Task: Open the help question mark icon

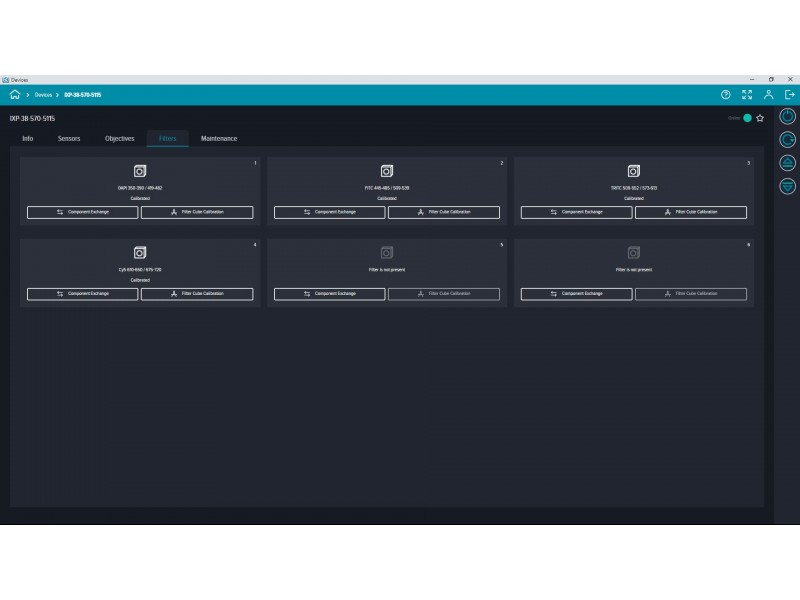Action: click(726, 94)
